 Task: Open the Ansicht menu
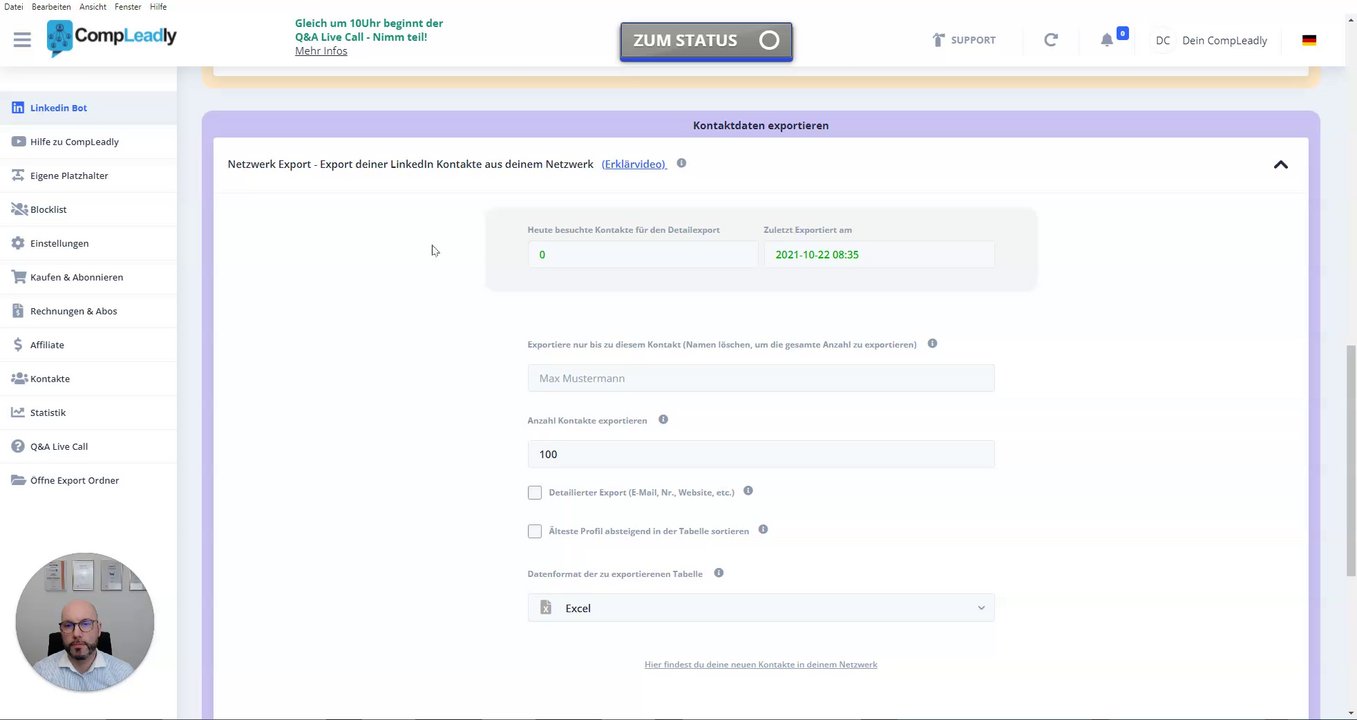point(93,6)
